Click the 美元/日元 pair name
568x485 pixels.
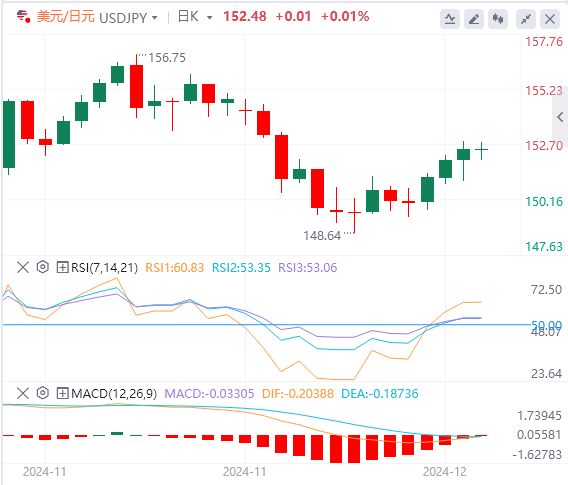66,17
